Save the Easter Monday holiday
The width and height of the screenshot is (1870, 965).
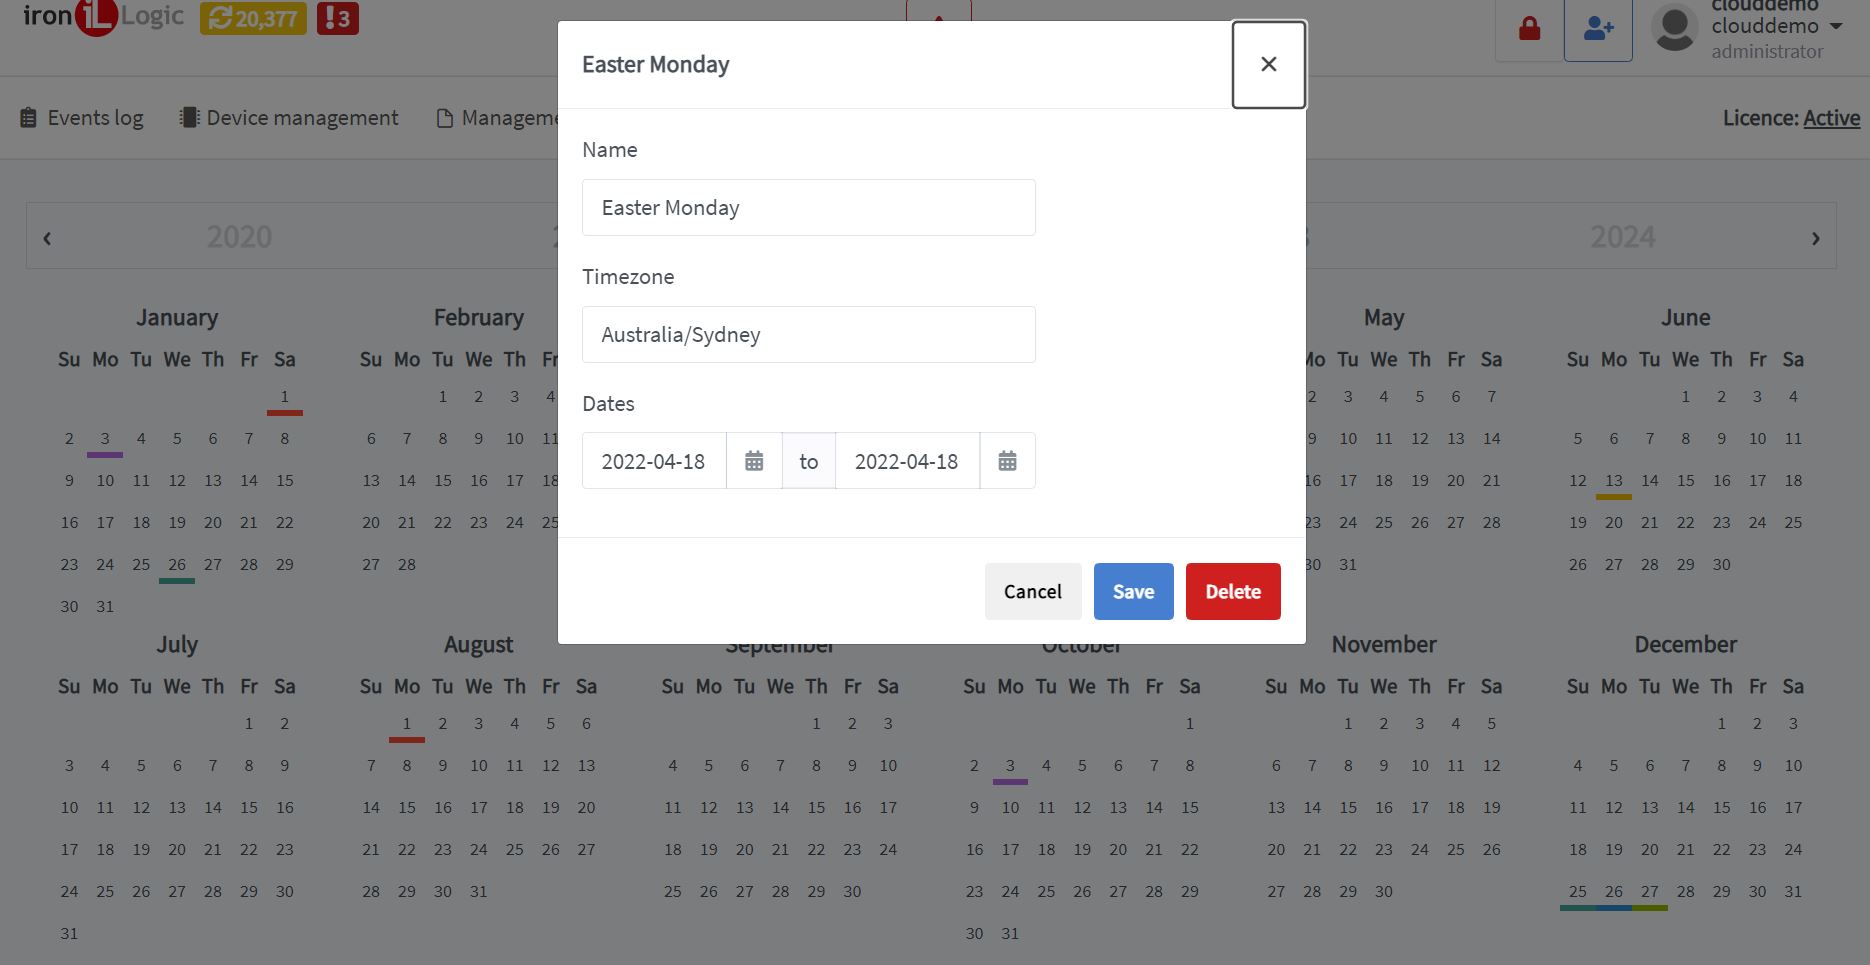click(x=1133, y=591)
